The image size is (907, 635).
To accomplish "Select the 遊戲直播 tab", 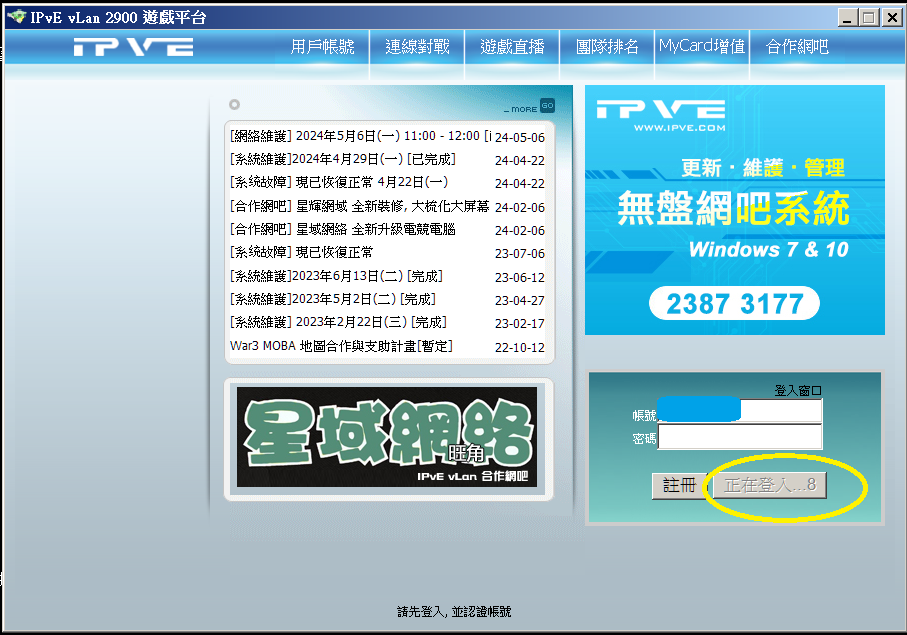I will click(x=512, y=46).
